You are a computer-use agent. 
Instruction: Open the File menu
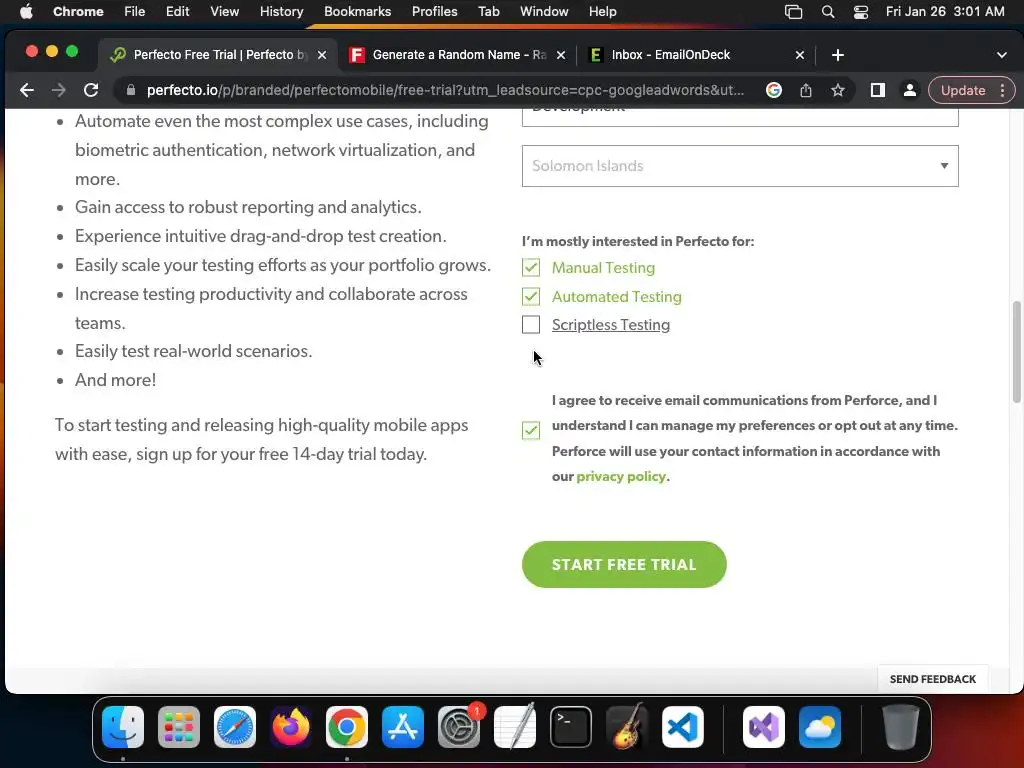tap(135, 12)
